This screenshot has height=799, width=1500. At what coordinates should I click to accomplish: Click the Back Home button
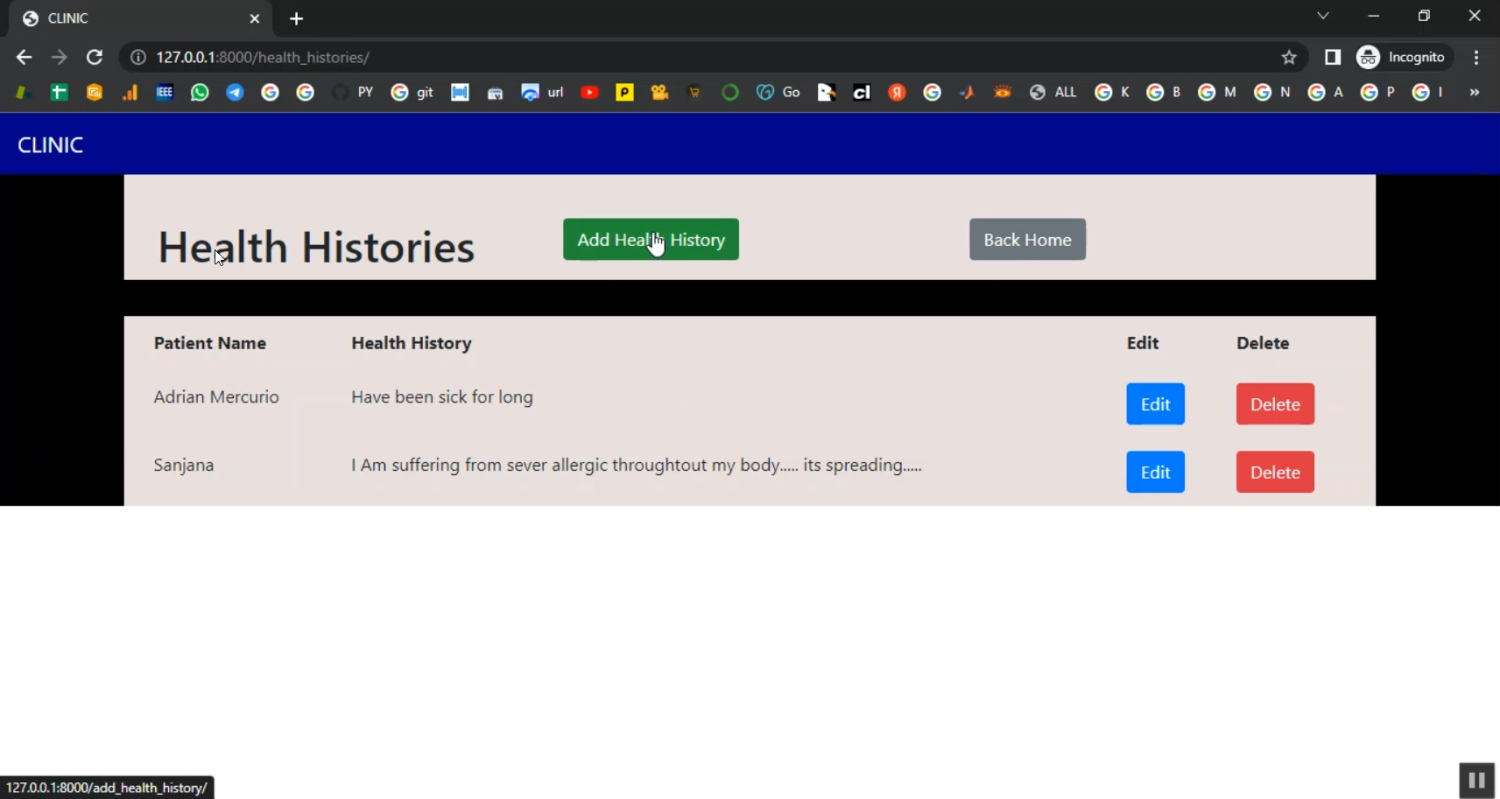click(1027, 239)
